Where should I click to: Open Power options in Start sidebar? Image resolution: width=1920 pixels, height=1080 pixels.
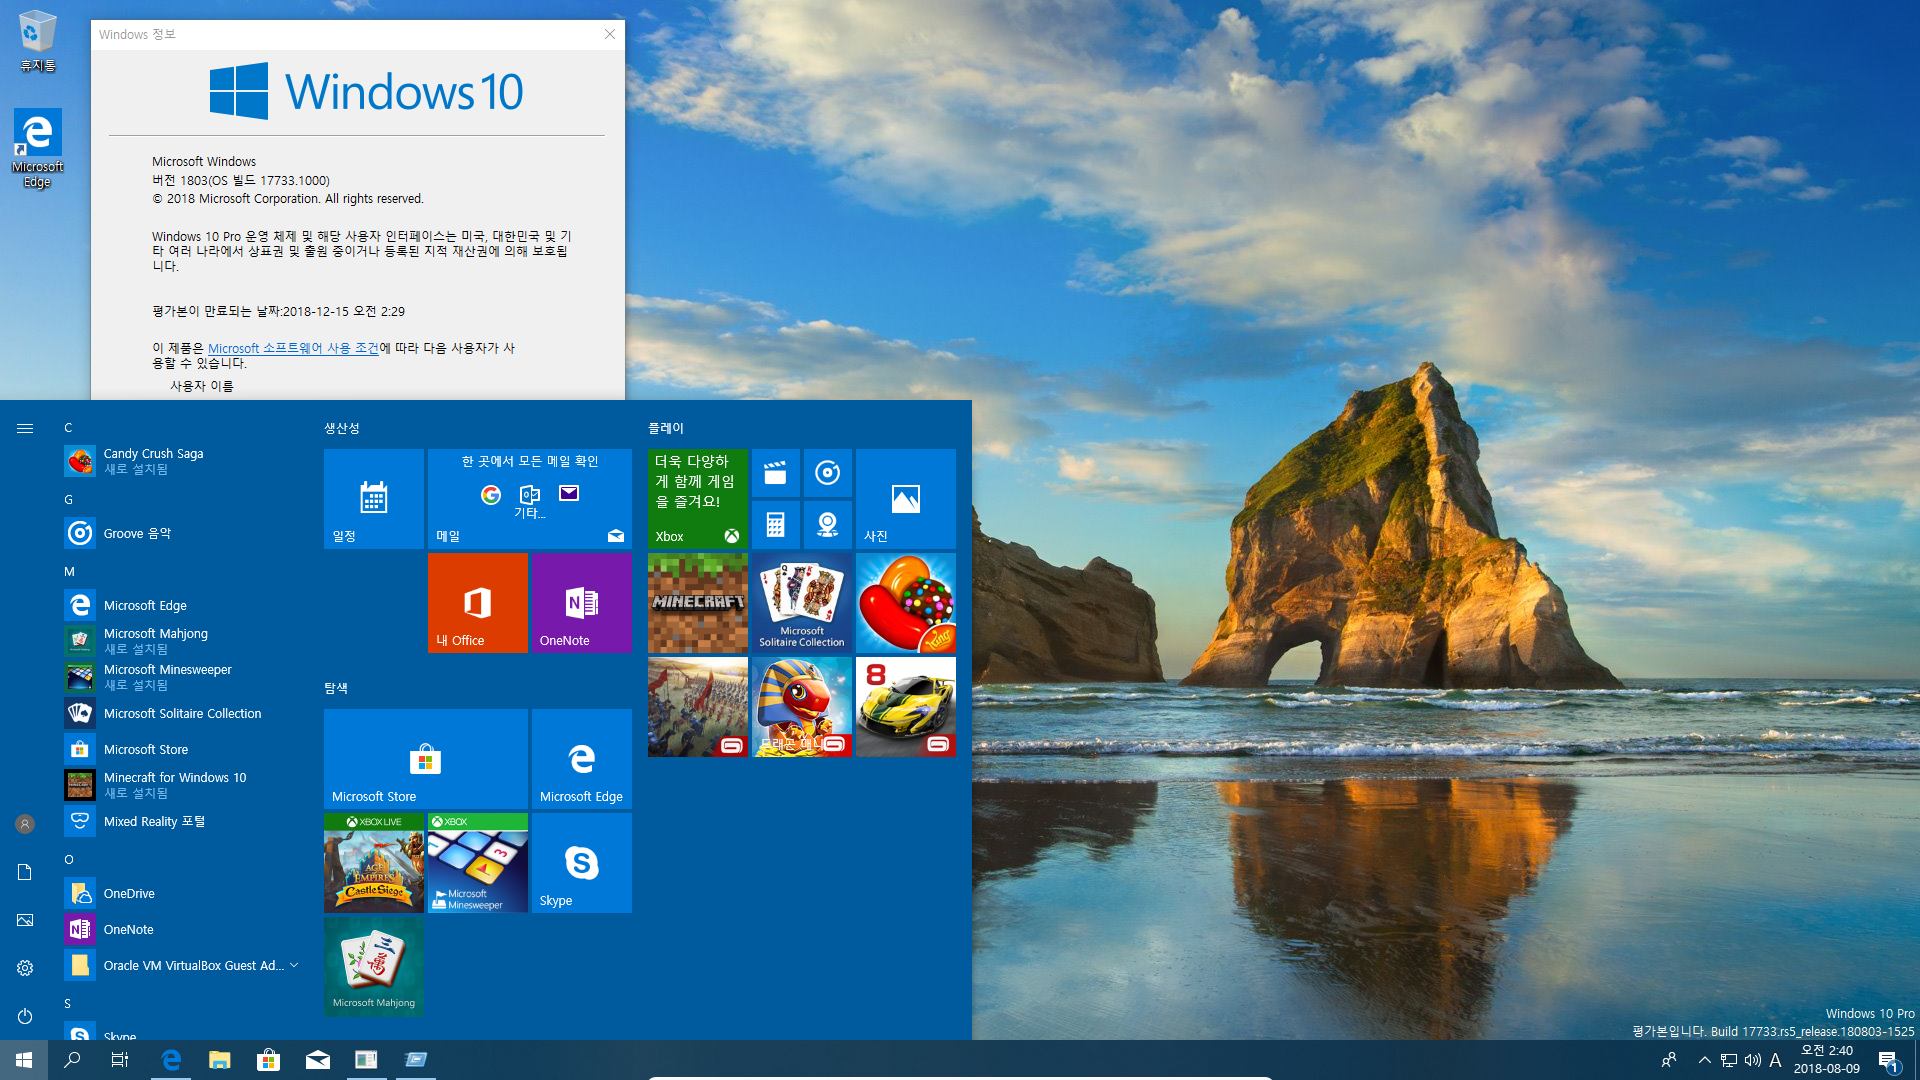pyautogui.click(x=25, y=1016)
